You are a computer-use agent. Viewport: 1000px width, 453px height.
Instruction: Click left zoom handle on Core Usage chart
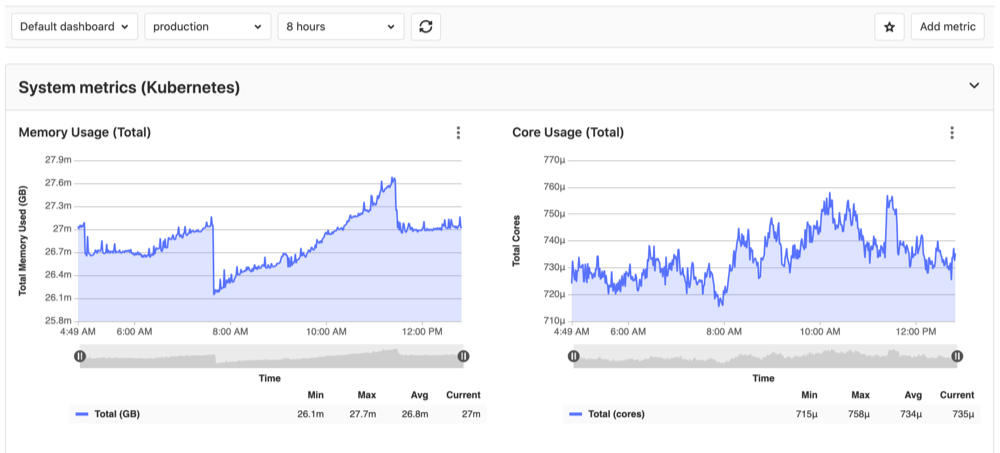[x=574, y=356]
